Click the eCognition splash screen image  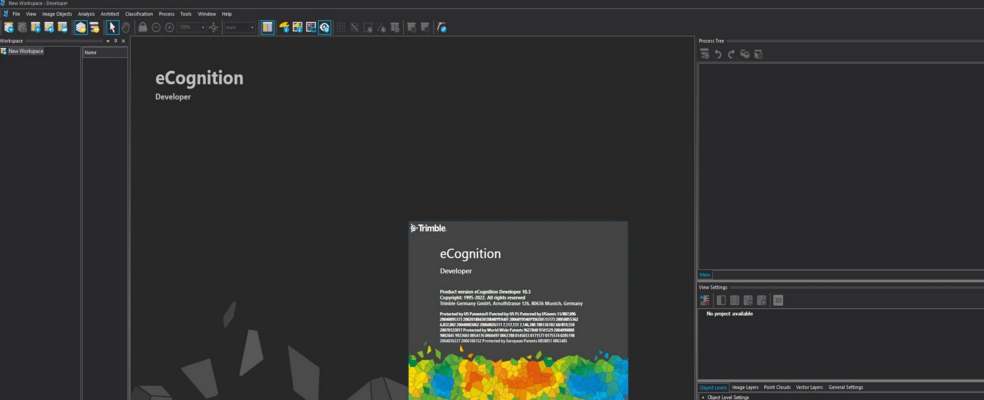click(x=518, y=310)
